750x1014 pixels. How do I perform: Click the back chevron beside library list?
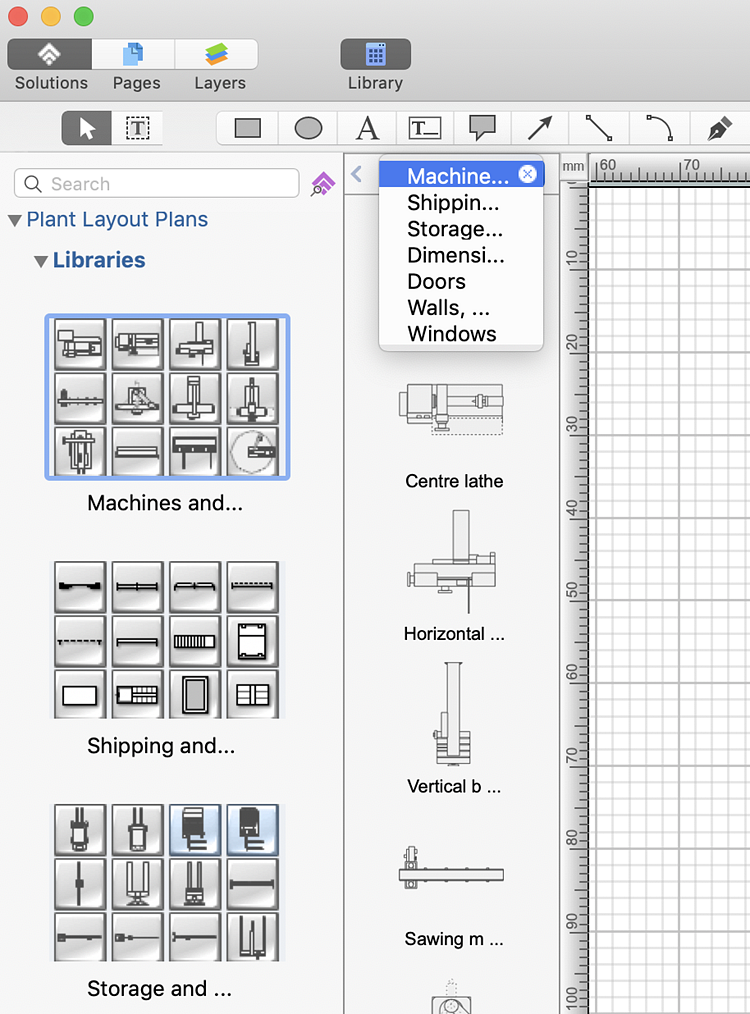pyautogui.click(x=357, y=175)
